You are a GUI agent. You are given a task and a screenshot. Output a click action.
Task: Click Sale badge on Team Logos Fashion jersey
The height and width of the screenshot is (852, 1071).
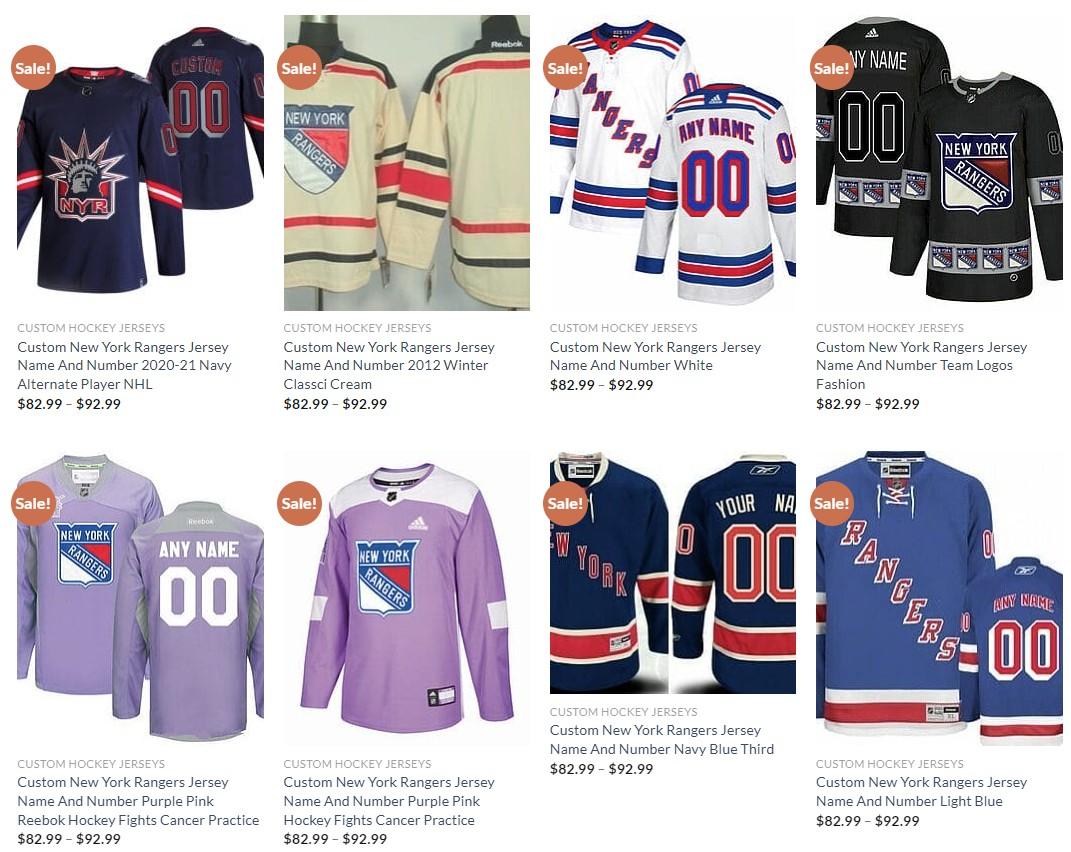831,68
